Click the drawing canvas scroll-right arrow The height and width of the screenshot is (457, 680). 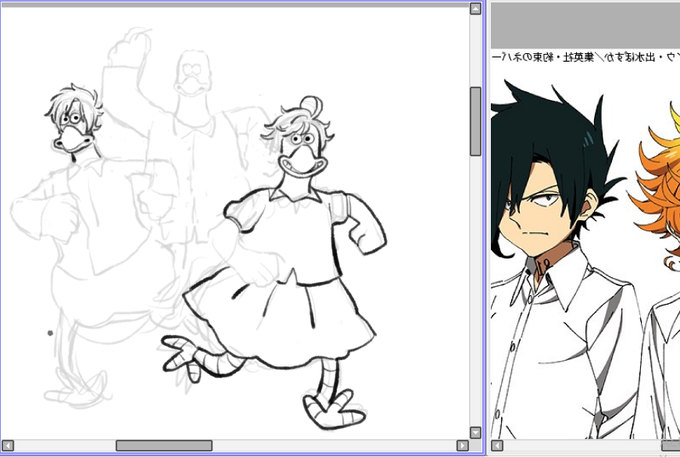pyautogui.click(x=462, y=446)
